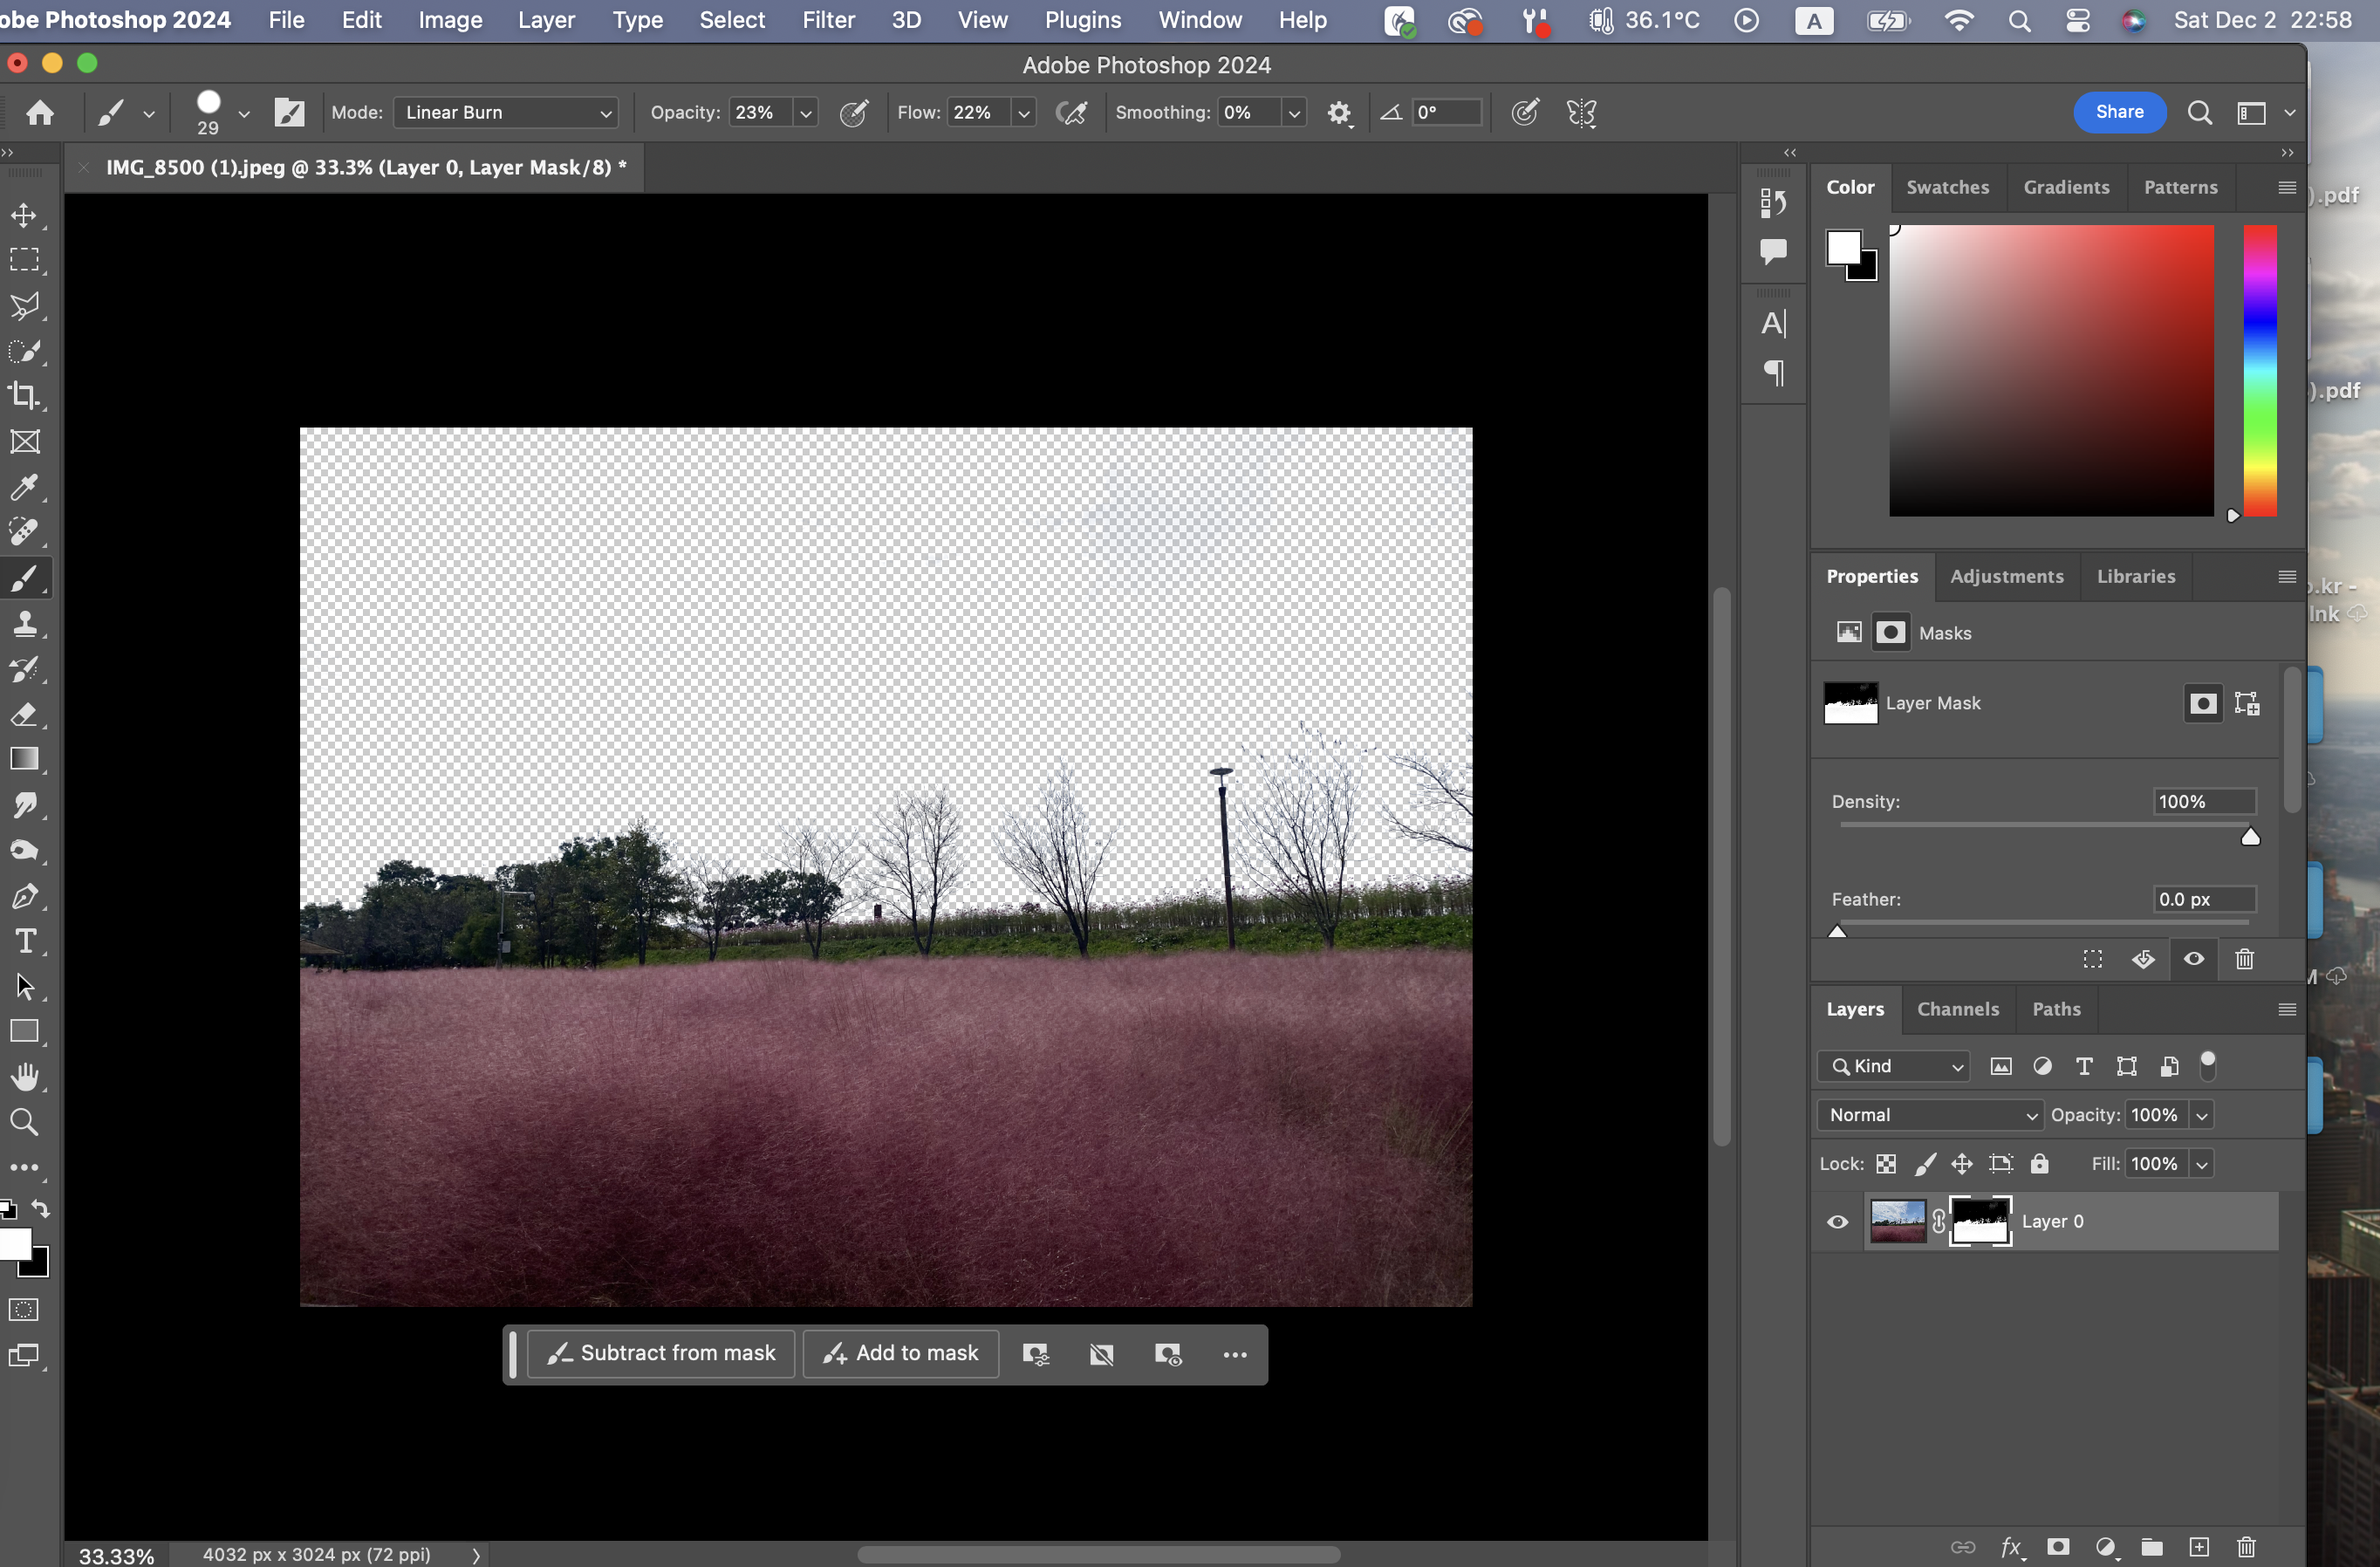
Task: Click the delete layer trash icon
Action: (2246, 1547)
